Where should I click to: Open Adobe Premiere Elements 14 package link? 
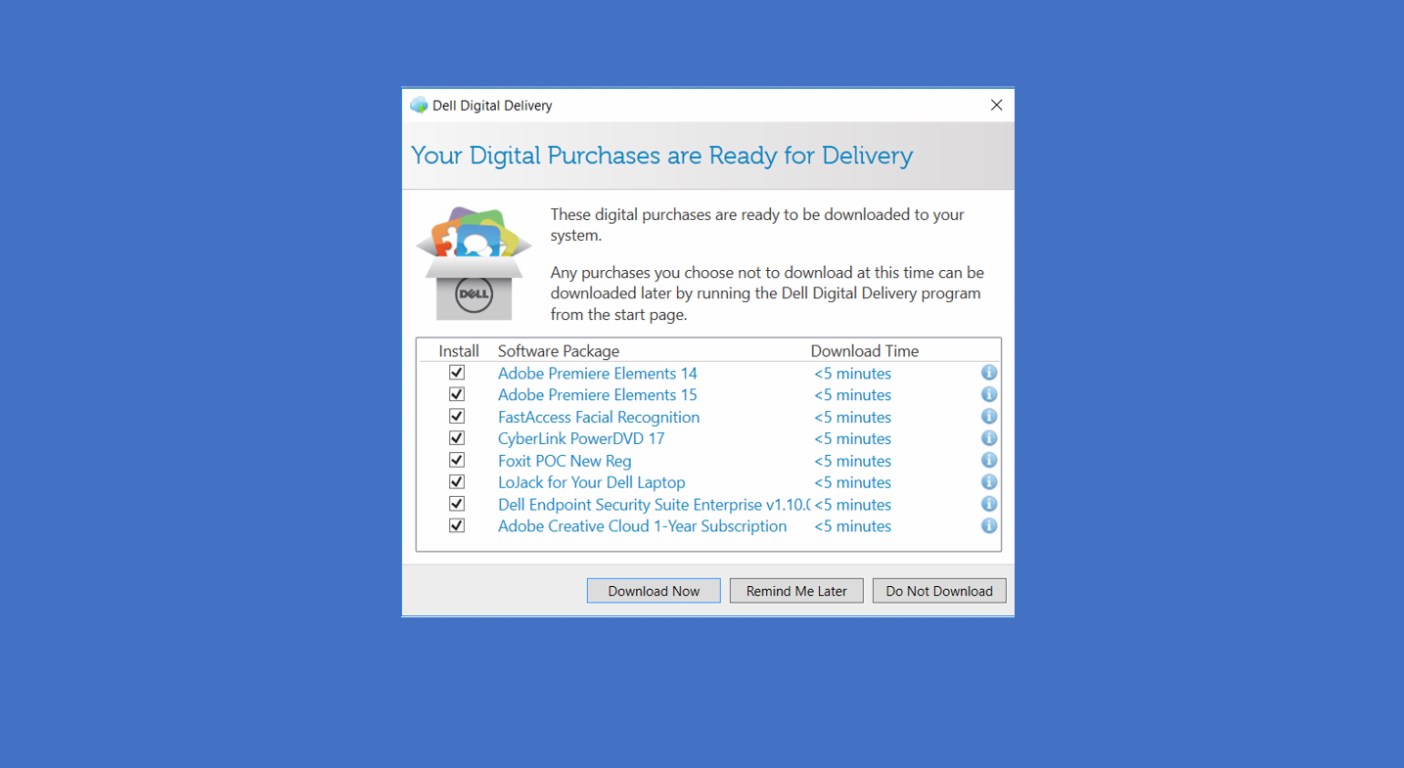click(x=598, y=373)
